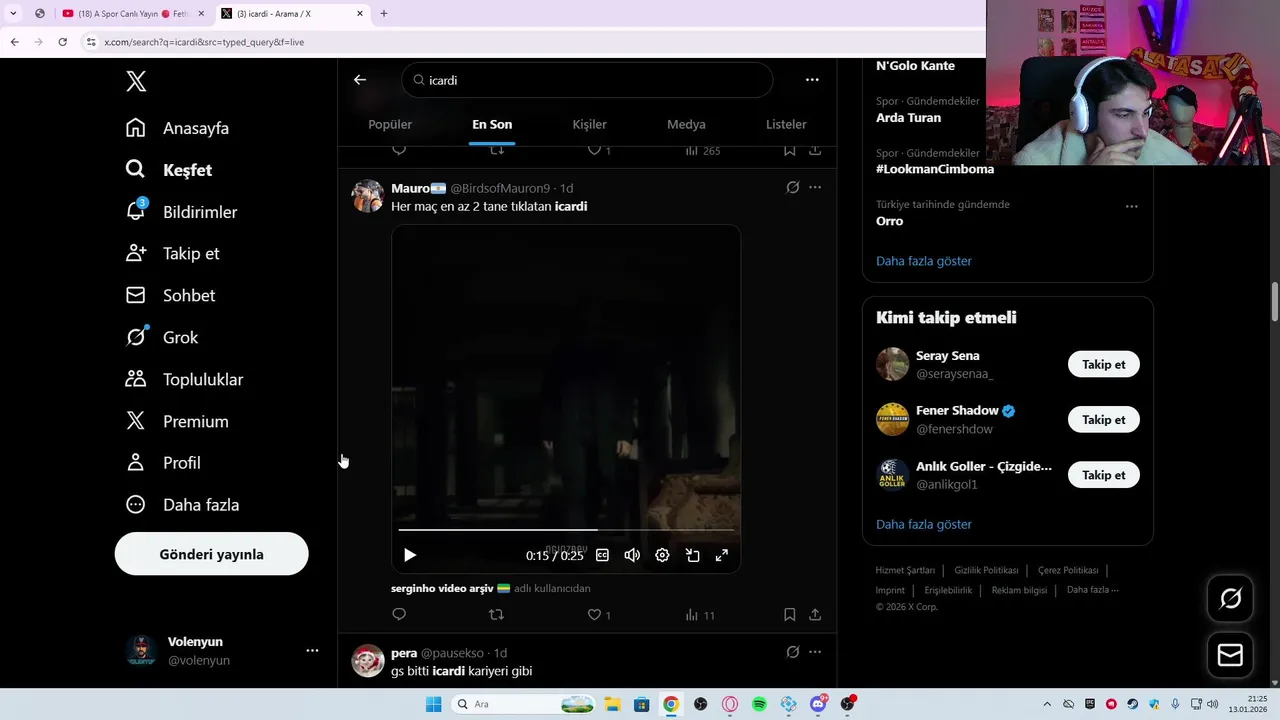Viewport: 1280px width, 720px height.
Task: Open floating Grok button
Action: tap(1230, 598)
